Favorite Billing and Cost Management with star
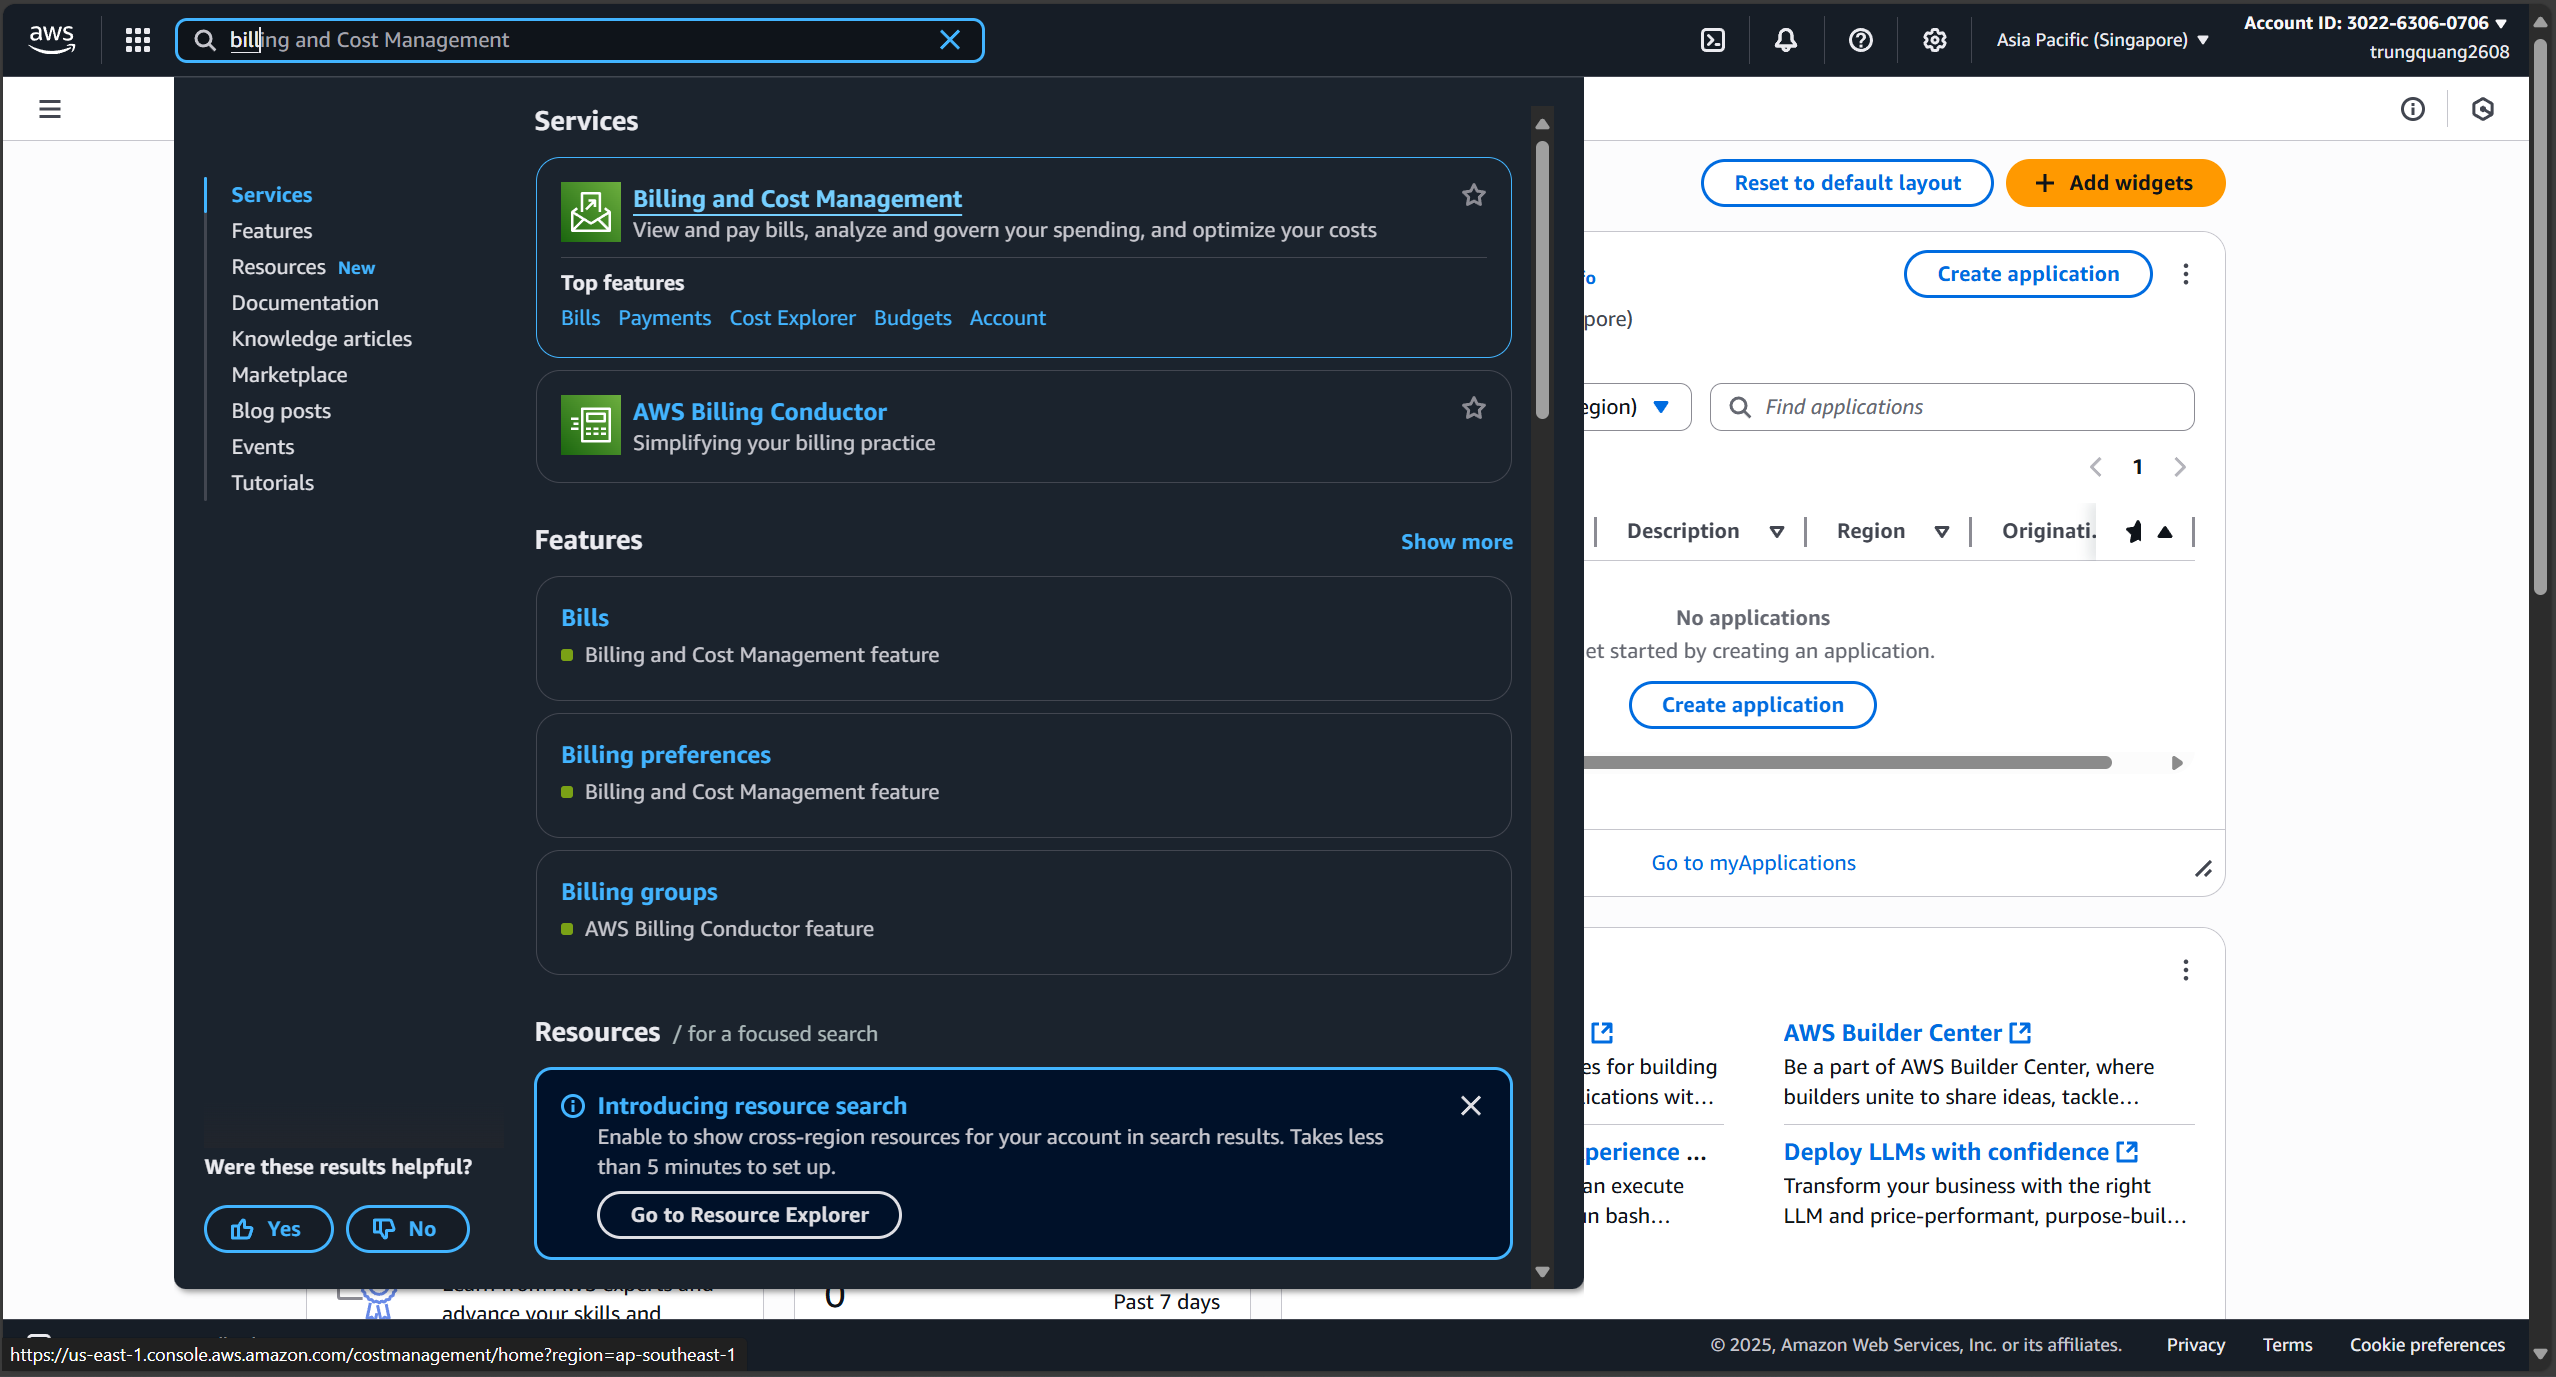Viewport: 2556px width, 1377px height. tap(1473, 195)
